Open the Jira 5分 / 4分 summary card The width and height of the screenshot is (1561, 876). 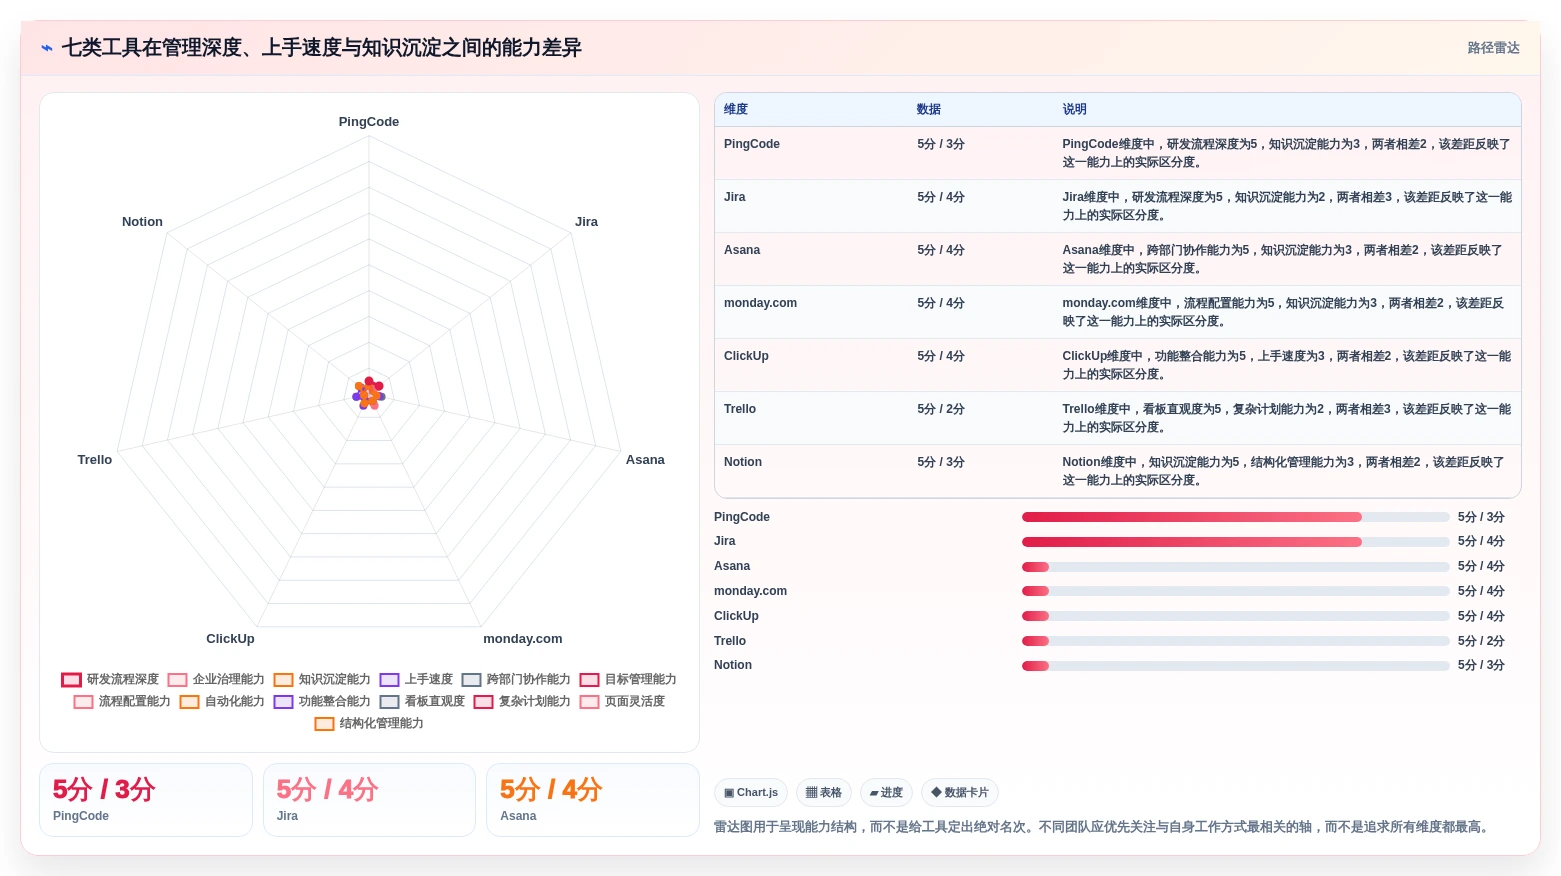tap(369, 800)
